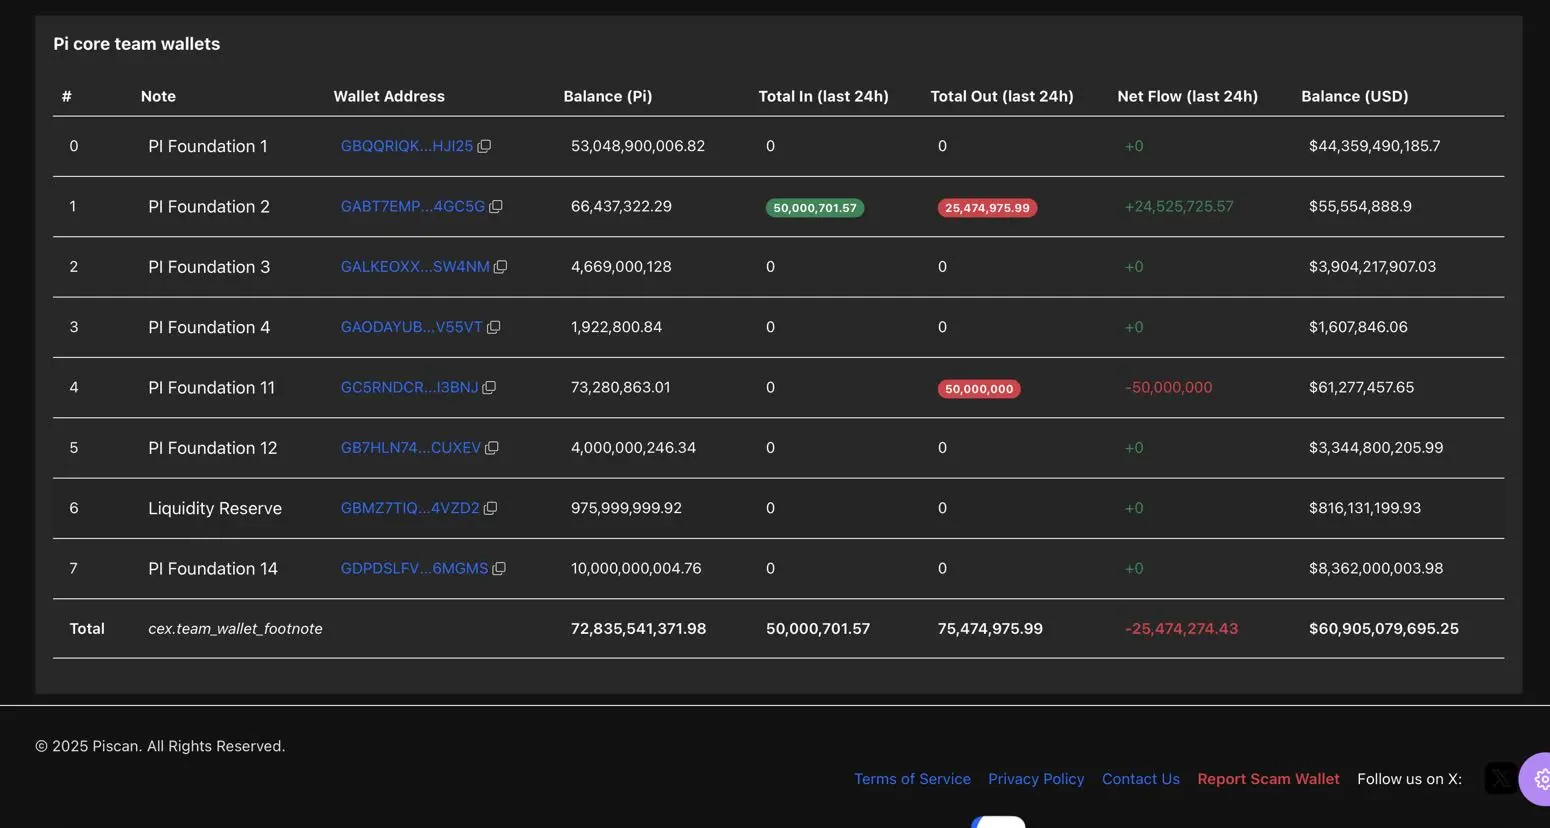Image resolution: width=1550 pixels, height=828 pixels.
Task: Open the X social media icon
Action: [x=1500, y=778]
